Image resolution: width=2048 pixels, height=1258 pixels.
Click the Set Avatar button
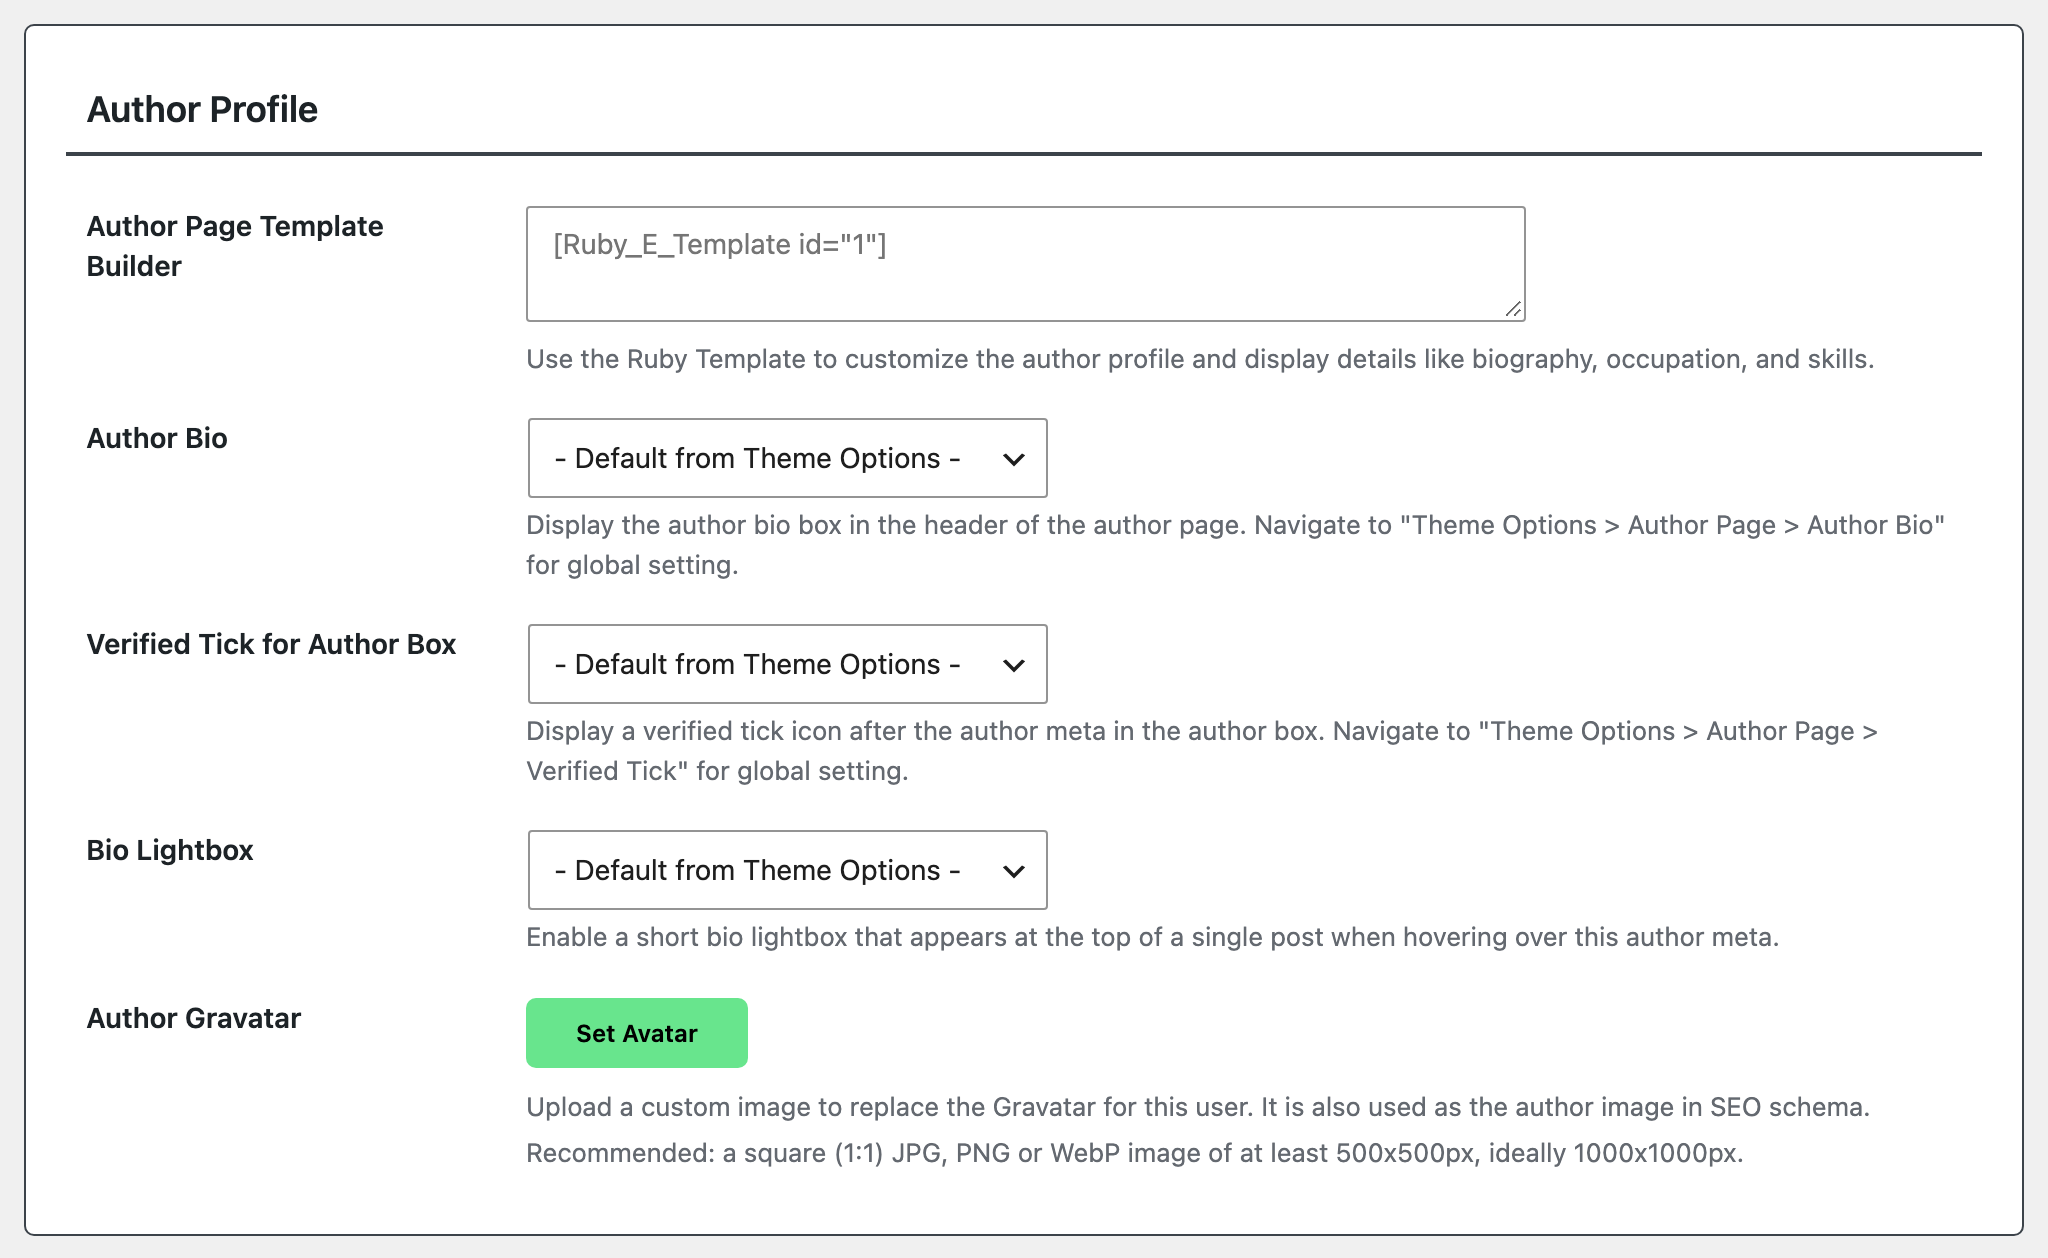tap(637, 1033)
